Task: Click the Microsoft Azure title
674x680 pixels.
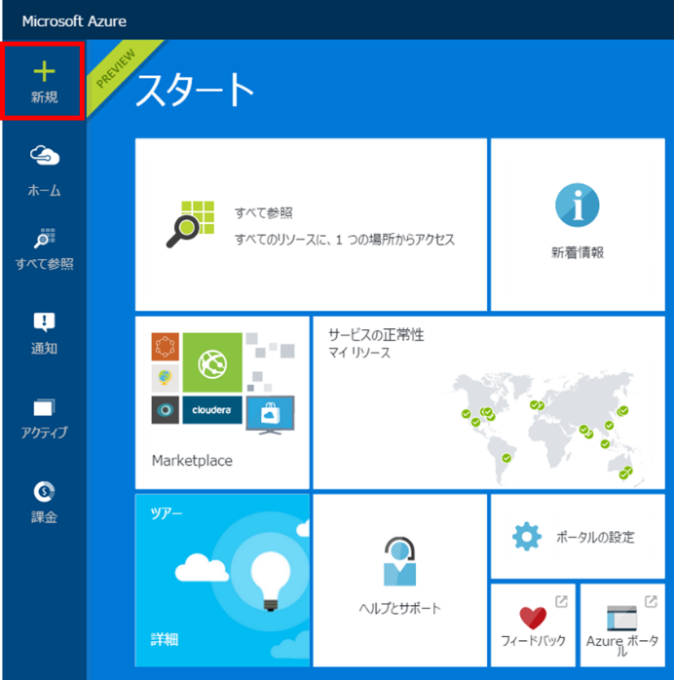Action: (x=74, y=21)
